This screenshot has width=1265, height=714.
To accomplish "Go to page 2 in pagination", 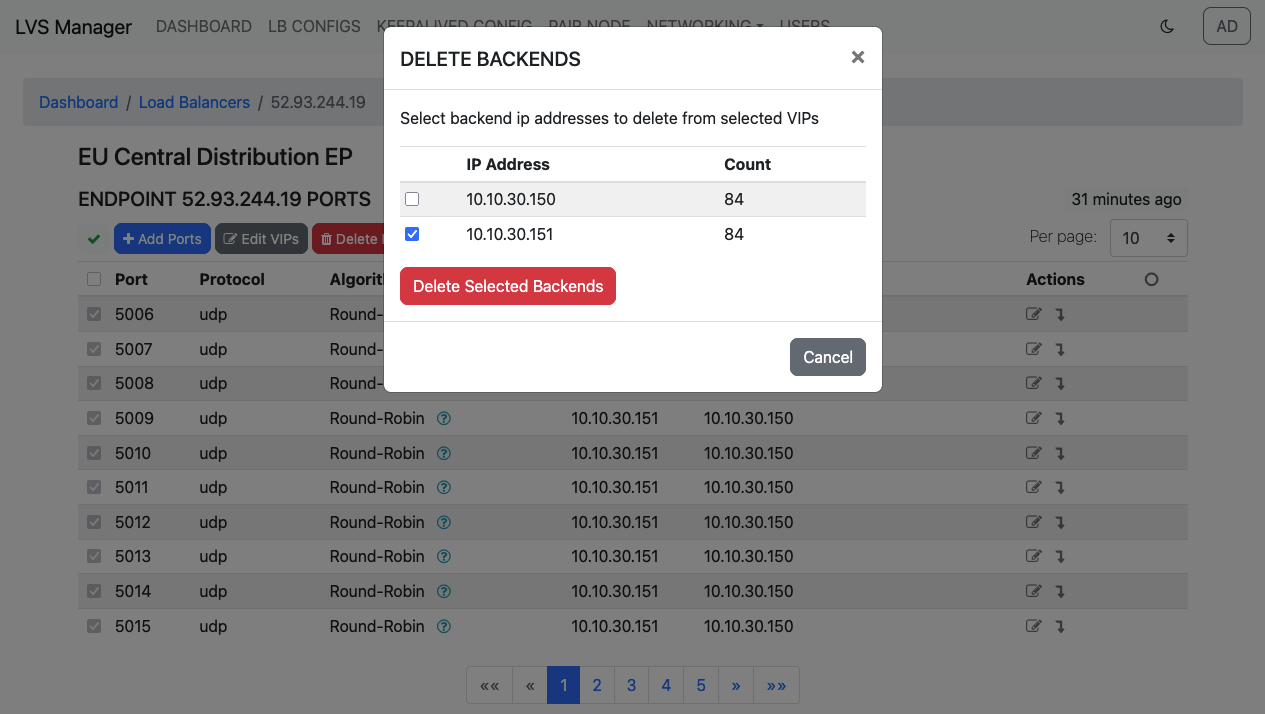I will pos(597,685).
